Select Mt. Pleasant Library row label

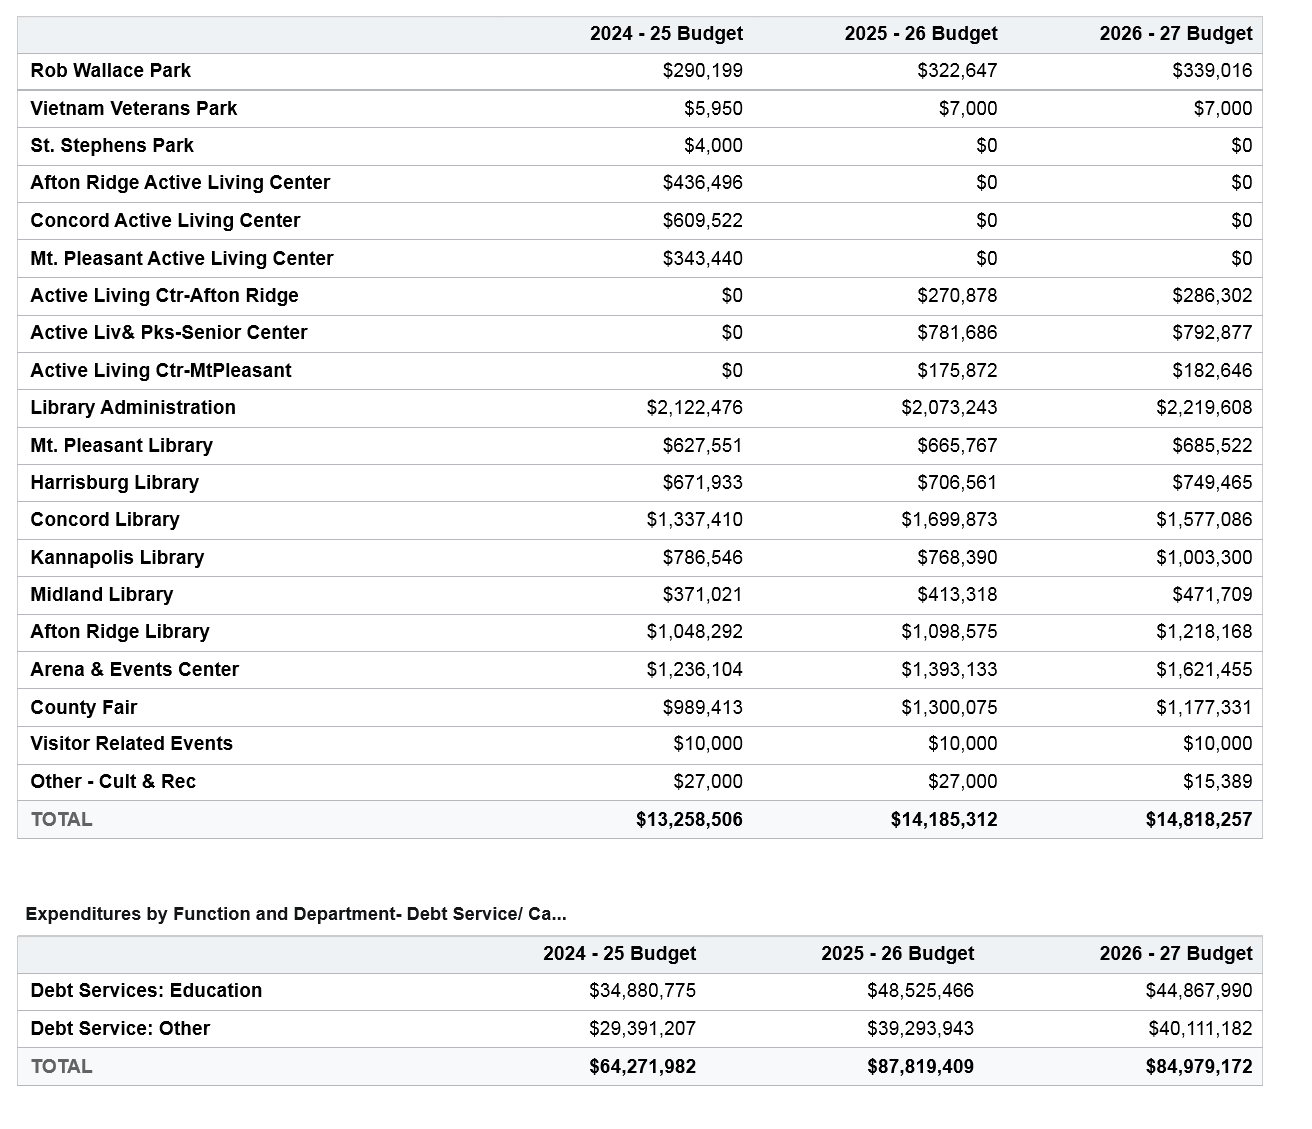pos(121,446)
